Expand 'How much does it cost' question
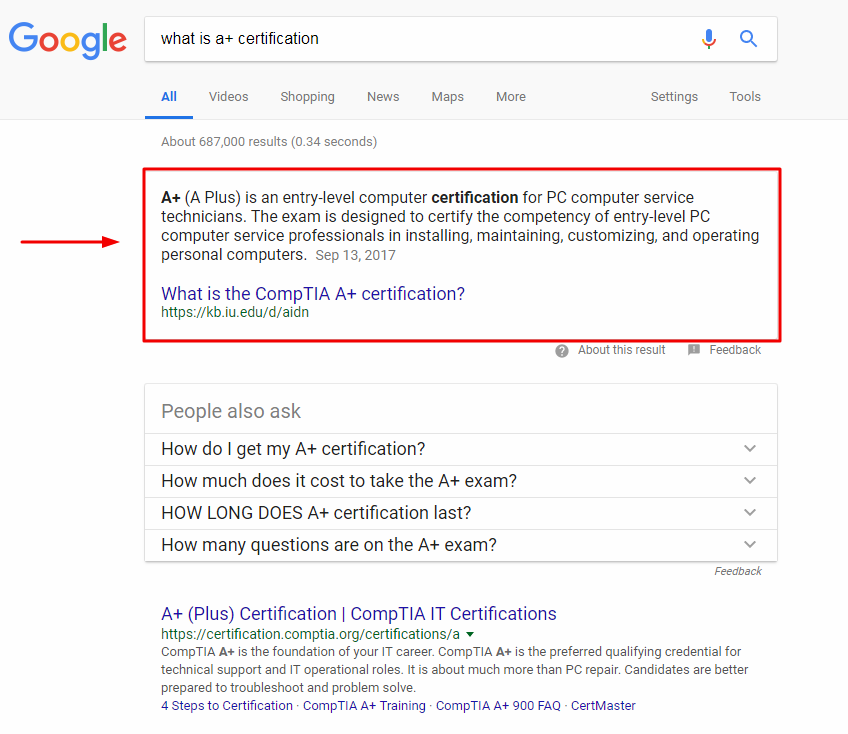This screenshot has width=848, height=734. [750, 481]
